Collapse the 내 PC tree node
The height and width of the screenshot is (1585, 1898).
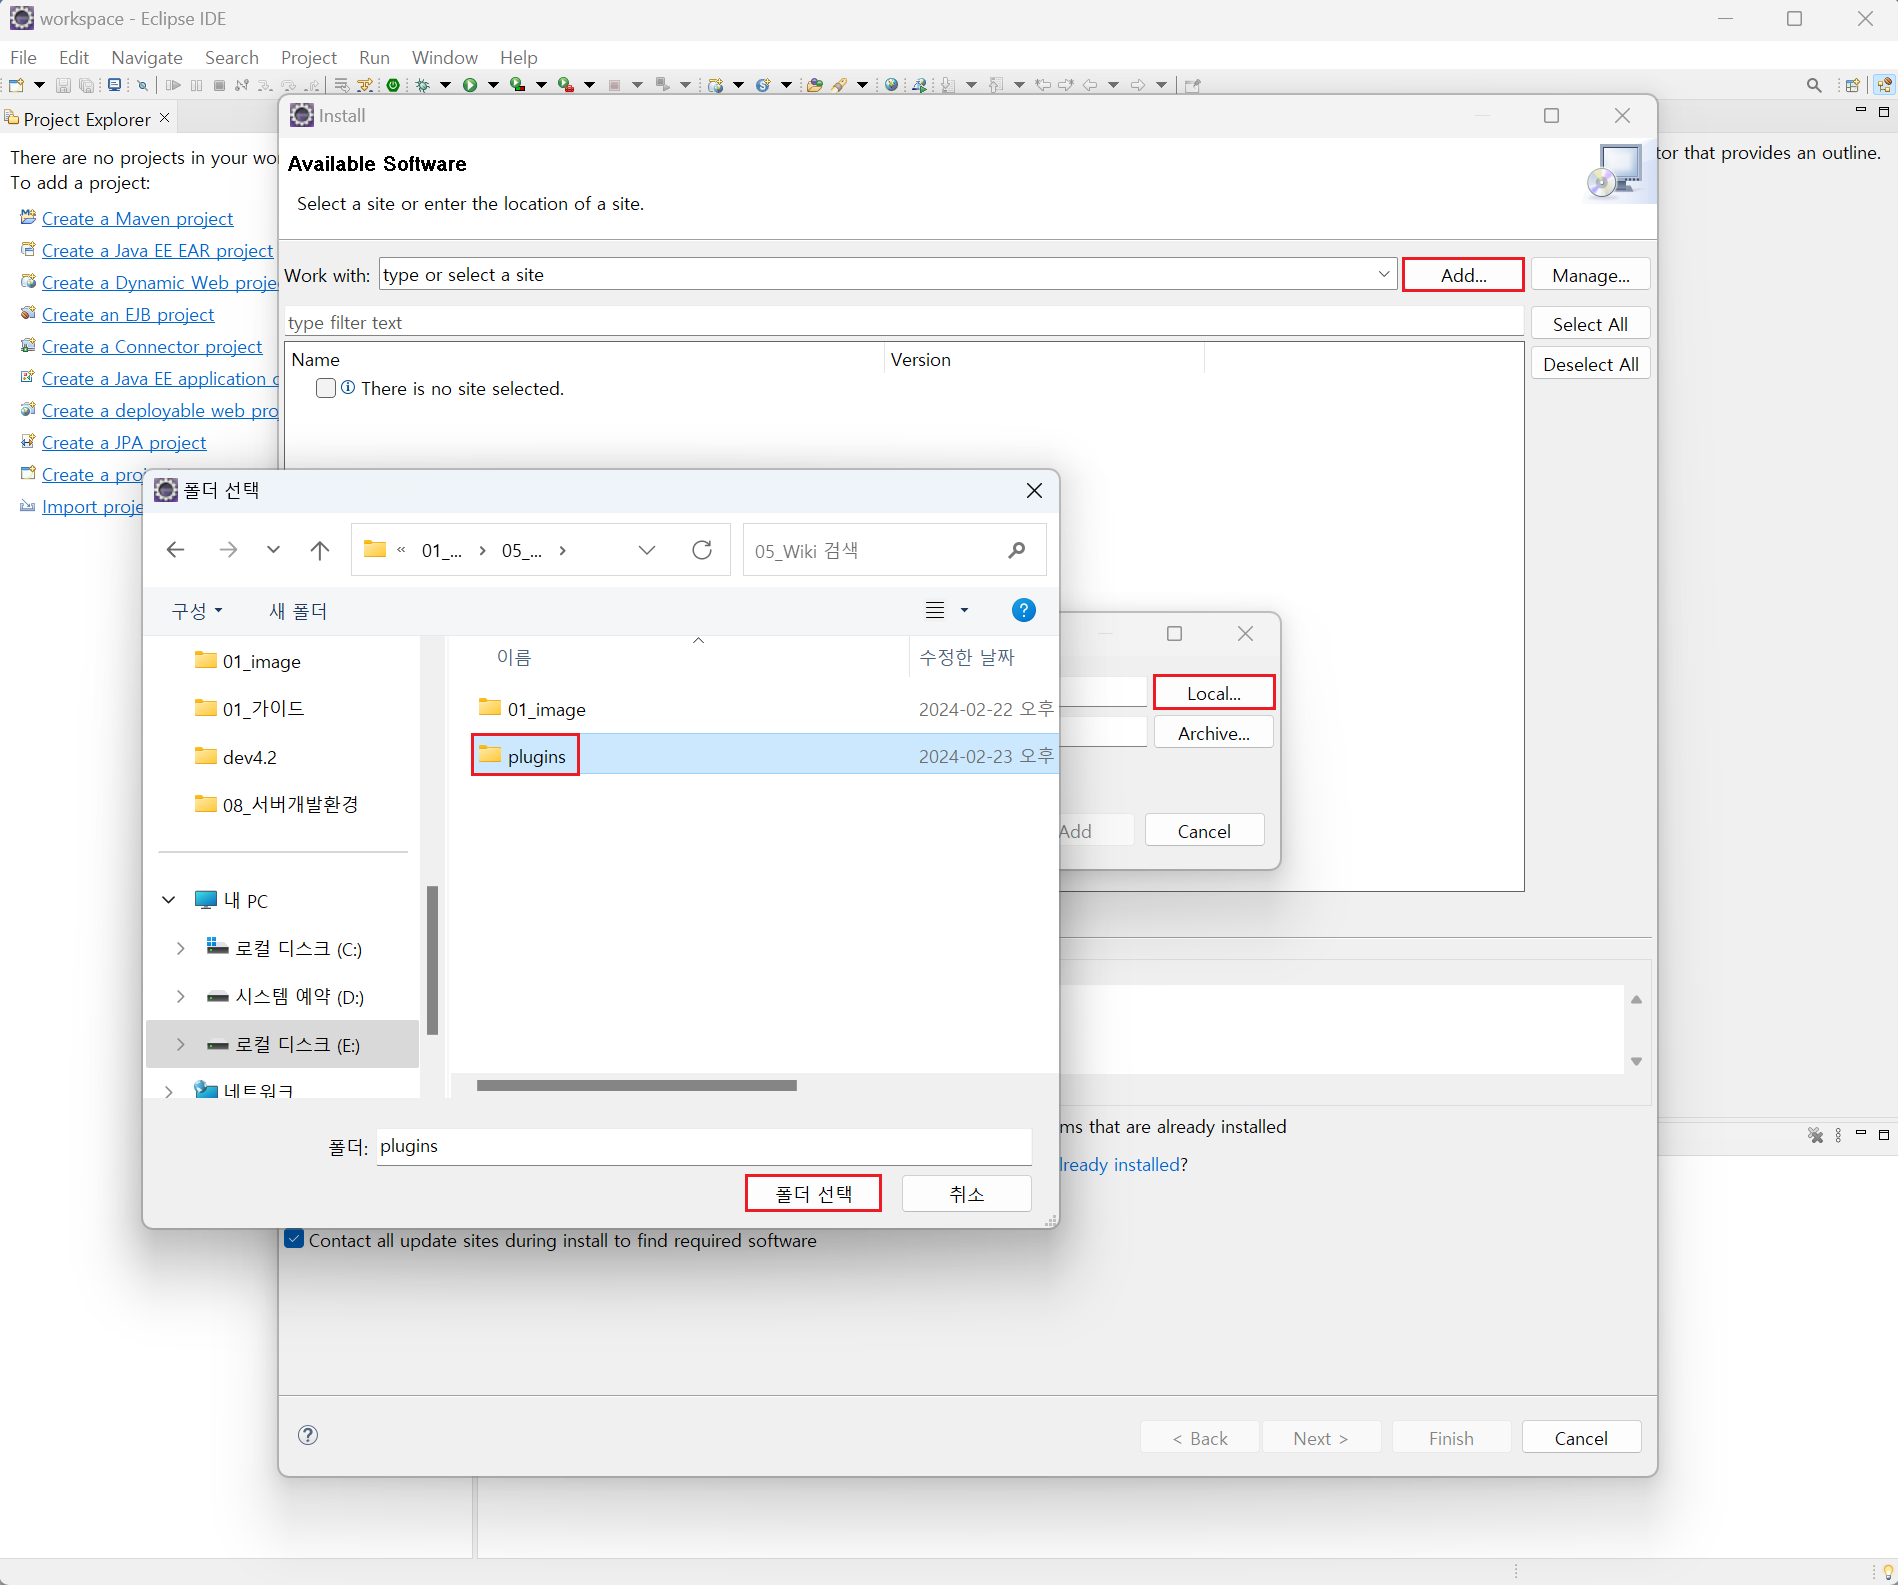[x=169, y=900]
